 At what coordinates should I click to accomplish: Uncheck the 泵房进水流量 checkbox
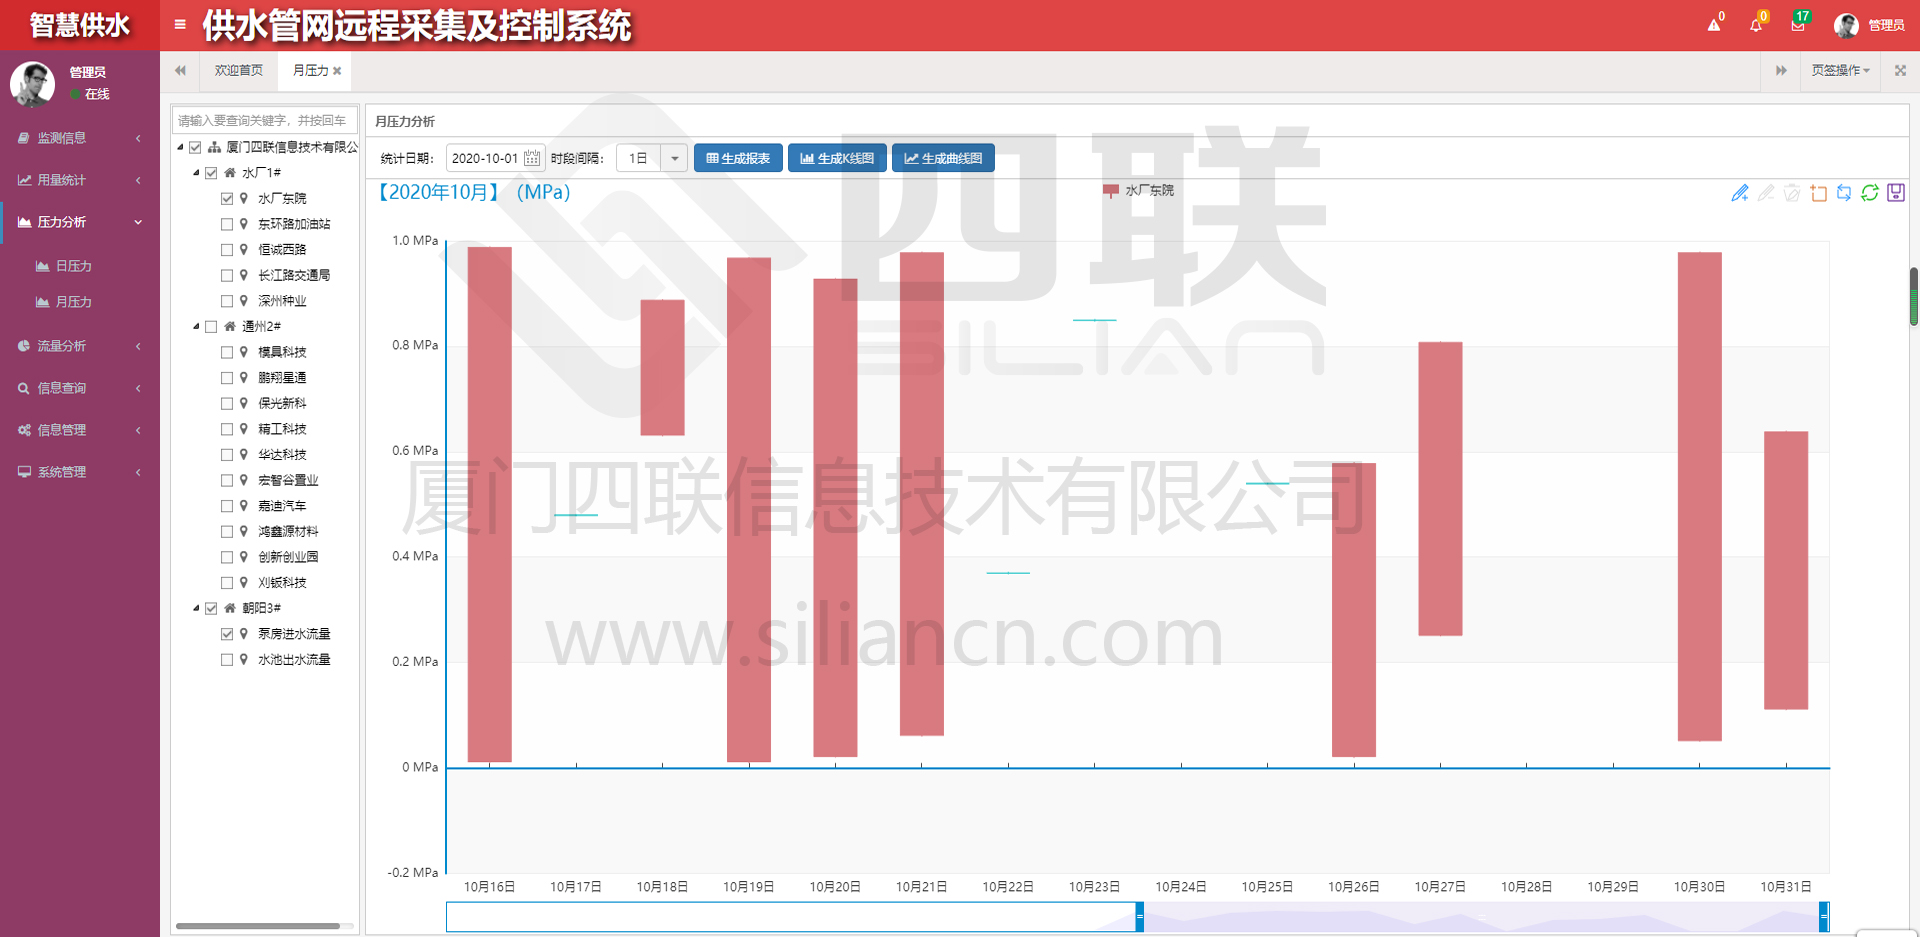point(227,634)
